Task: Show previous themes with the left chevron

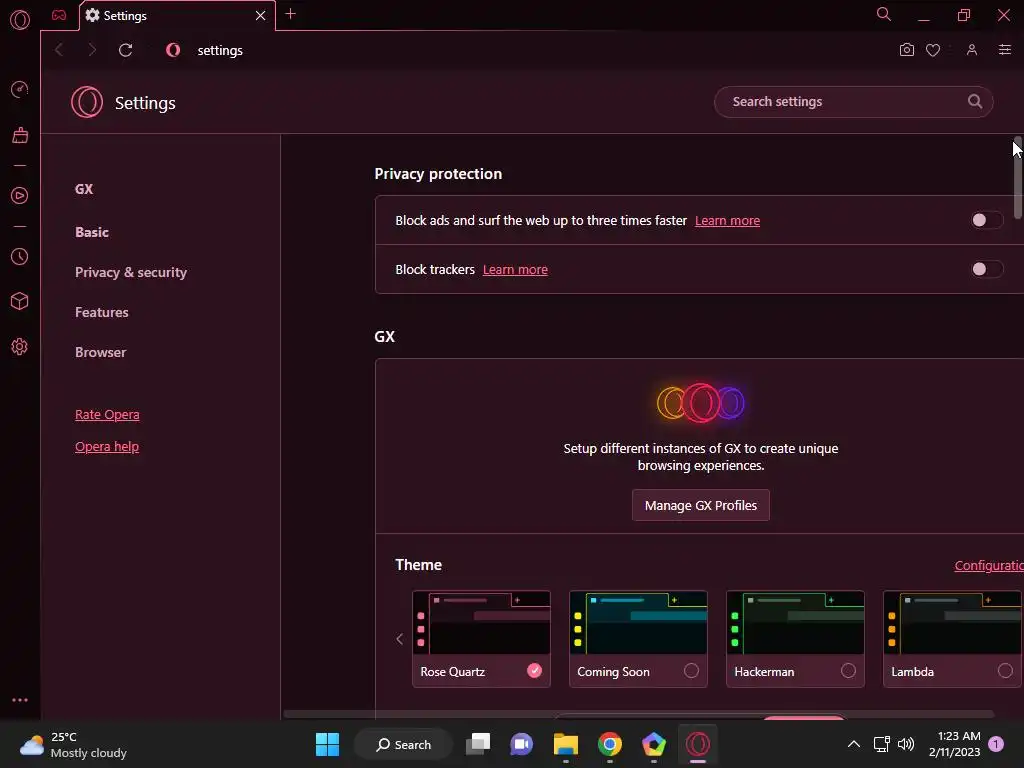Action: pyautogui.click(x=400, y=639)
